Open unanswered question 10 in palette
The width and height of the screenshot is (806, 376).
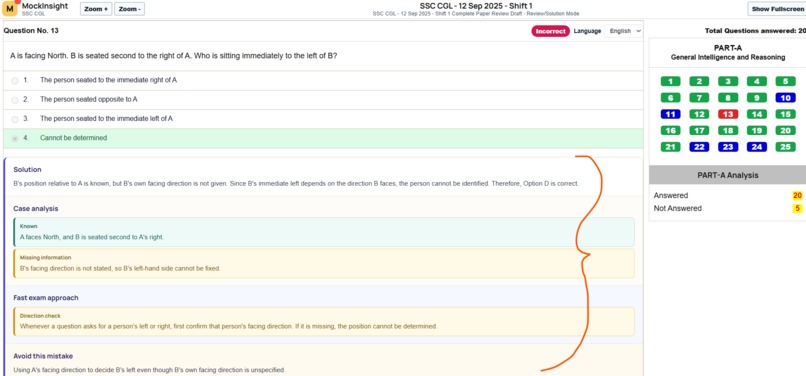click(x=785, y=98)
